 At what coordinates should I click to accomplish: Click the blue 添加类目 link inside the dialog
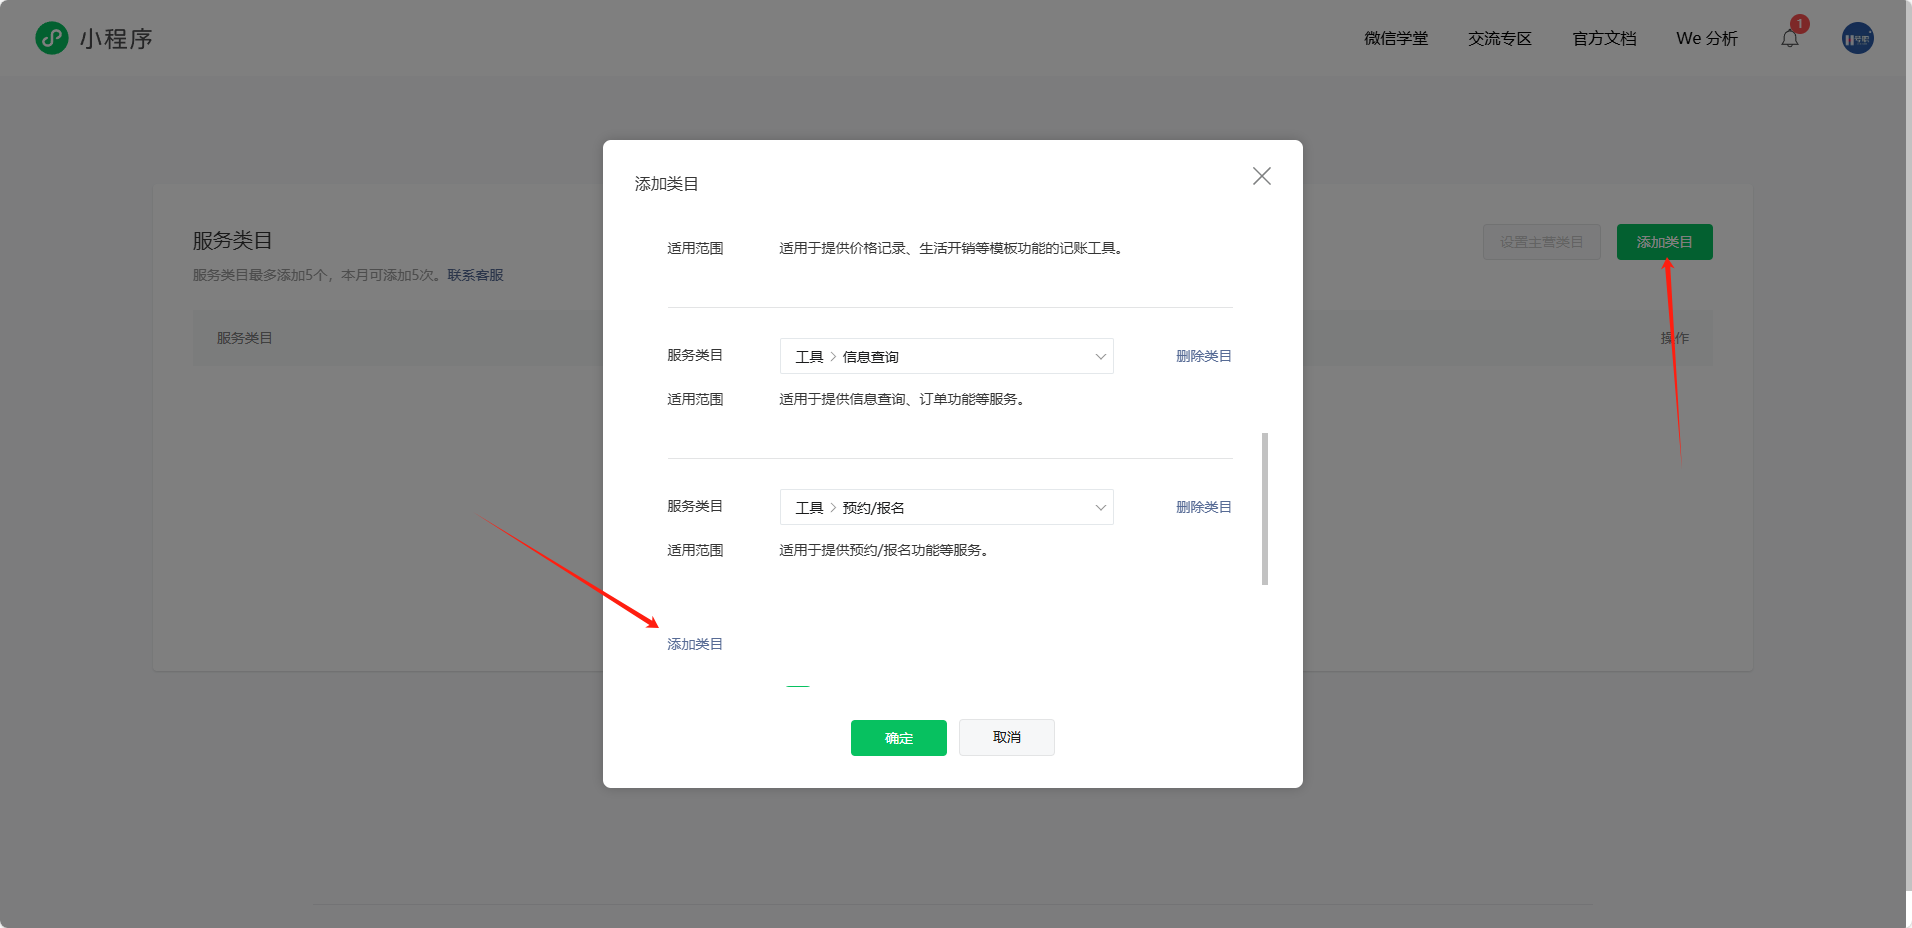(x=694, y=643)
